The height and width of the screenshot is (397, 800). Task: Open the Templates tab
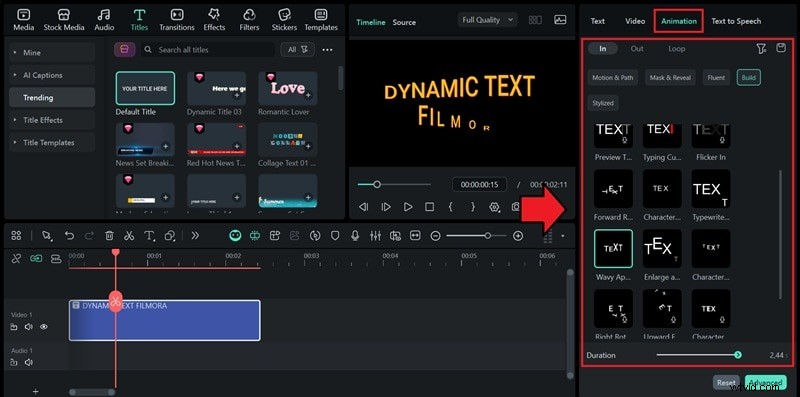pos(321,20)
